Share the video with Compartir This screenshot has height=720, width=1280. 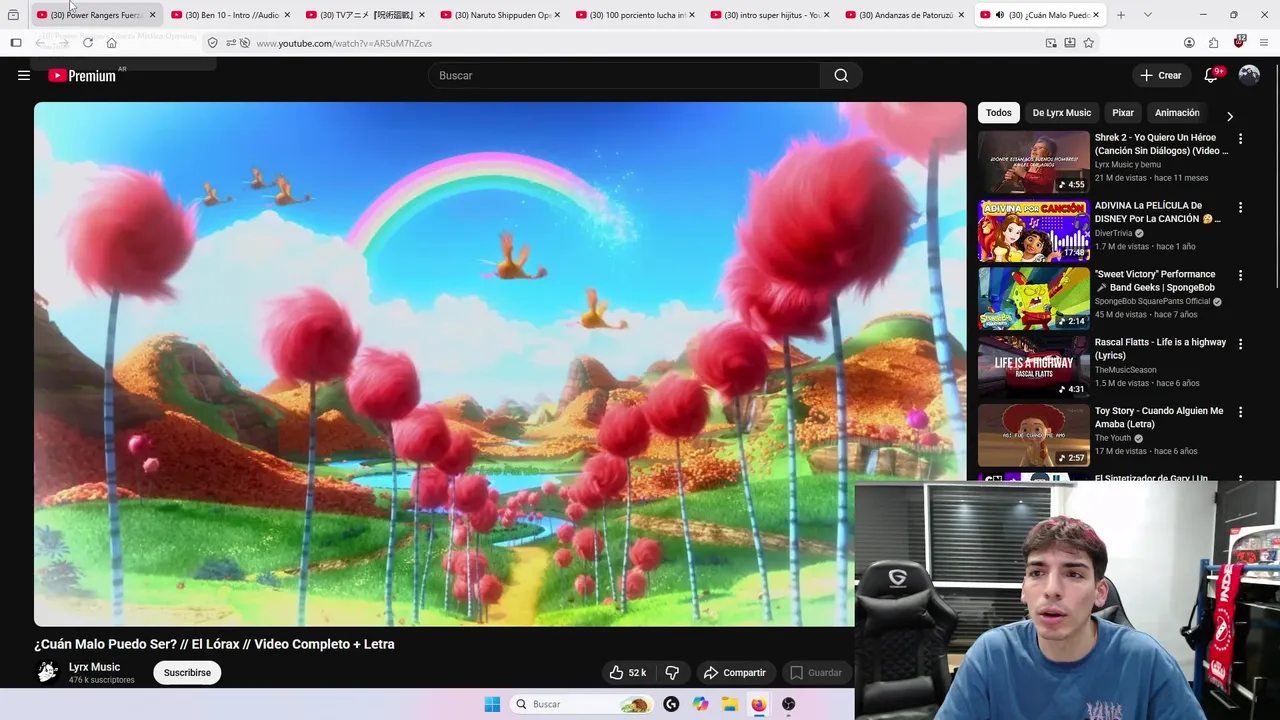click(735, 672)
